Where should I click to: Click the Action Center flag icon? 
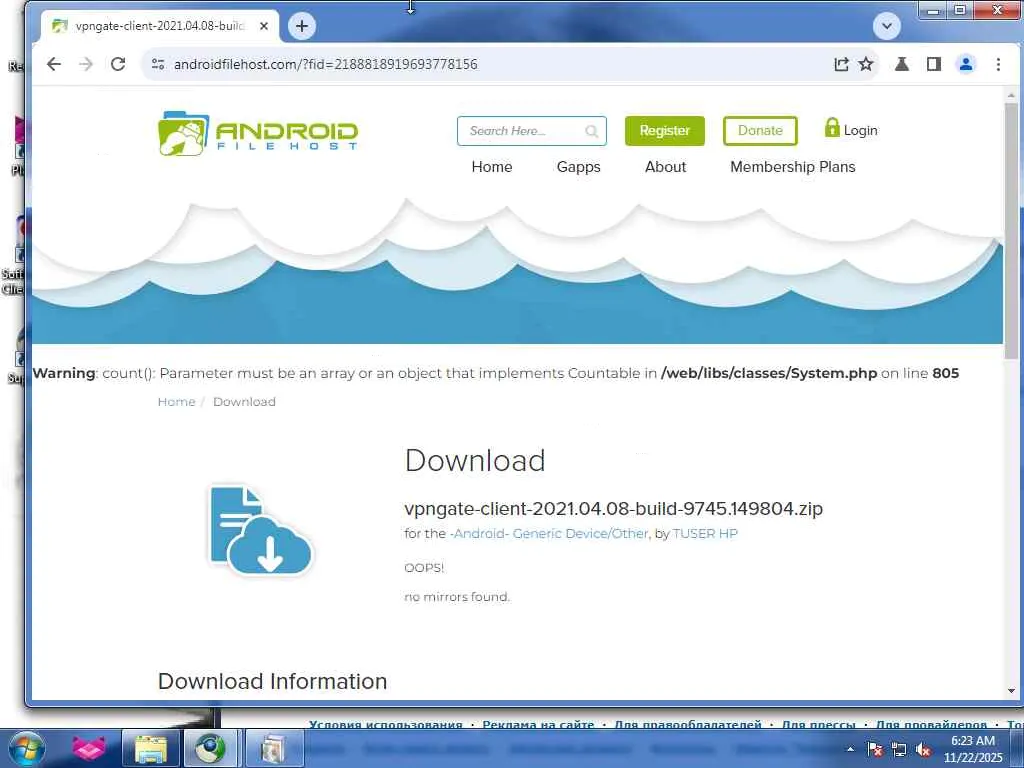coord(875,750)
